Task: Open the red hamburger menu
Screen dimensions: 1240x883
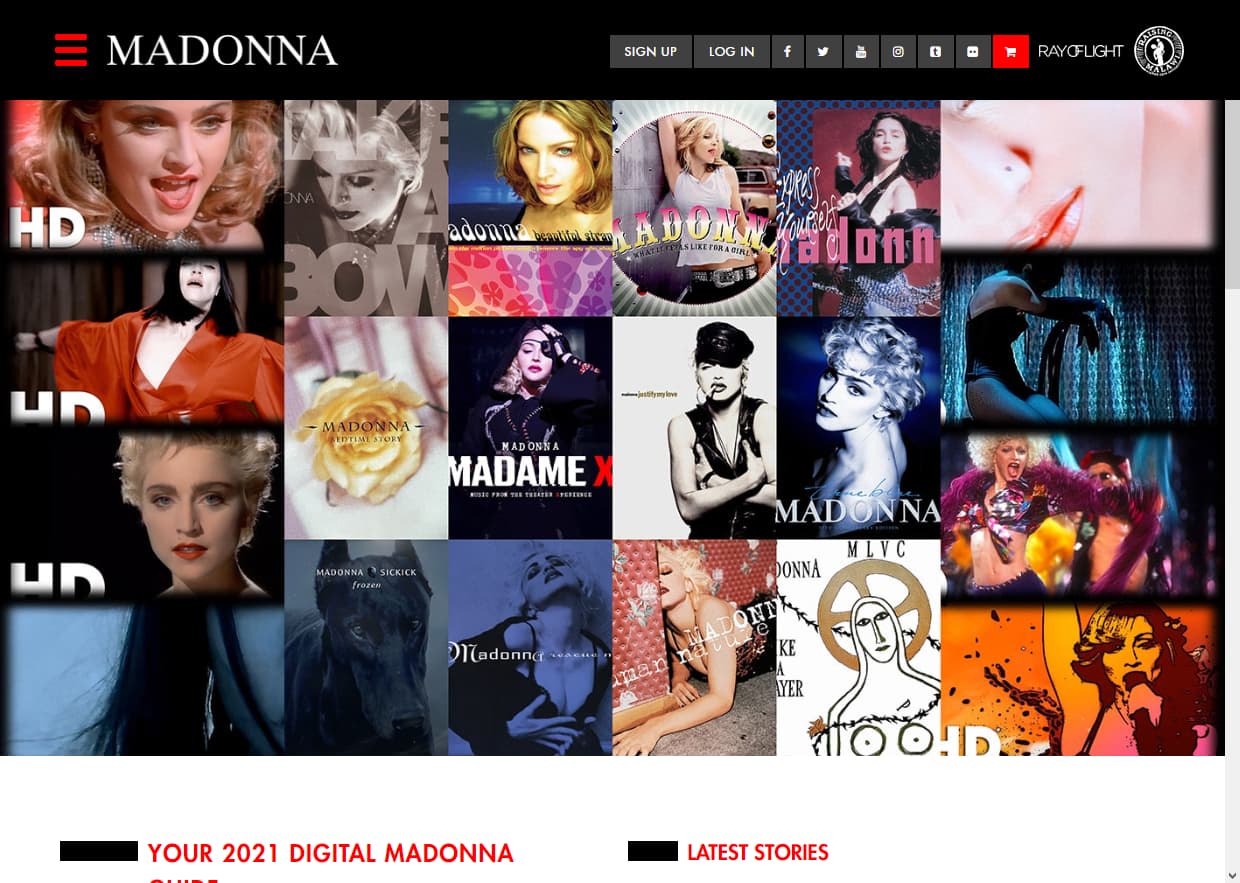Action: (71, 50)
